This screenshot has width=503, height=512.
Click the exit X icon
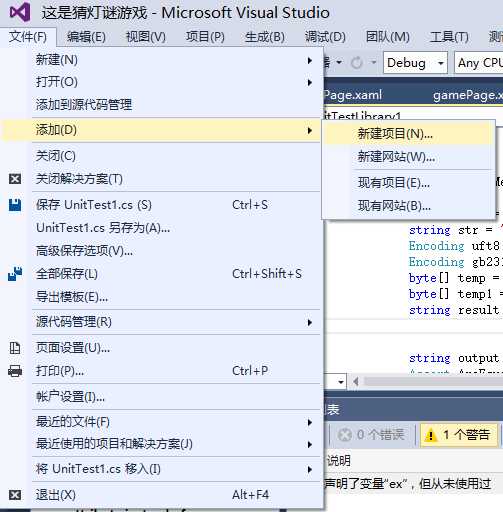pyautogui.click(x=15, y=495)
